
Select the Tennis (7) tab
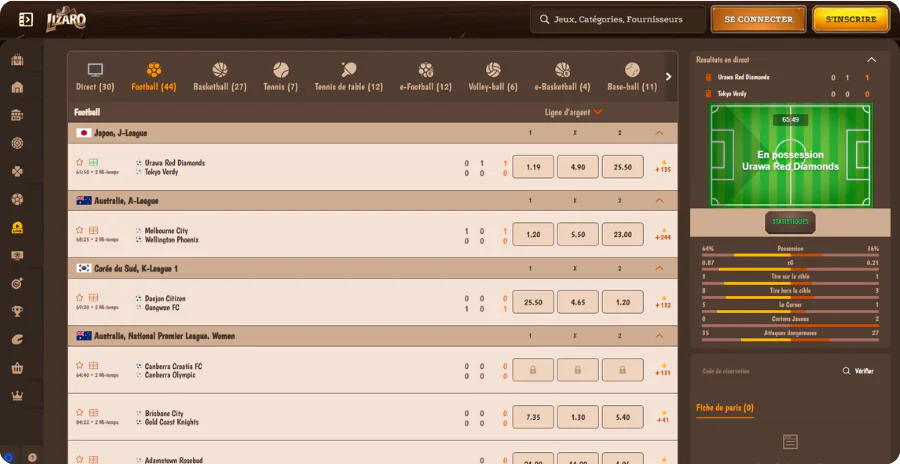click(x=281, y=78)
